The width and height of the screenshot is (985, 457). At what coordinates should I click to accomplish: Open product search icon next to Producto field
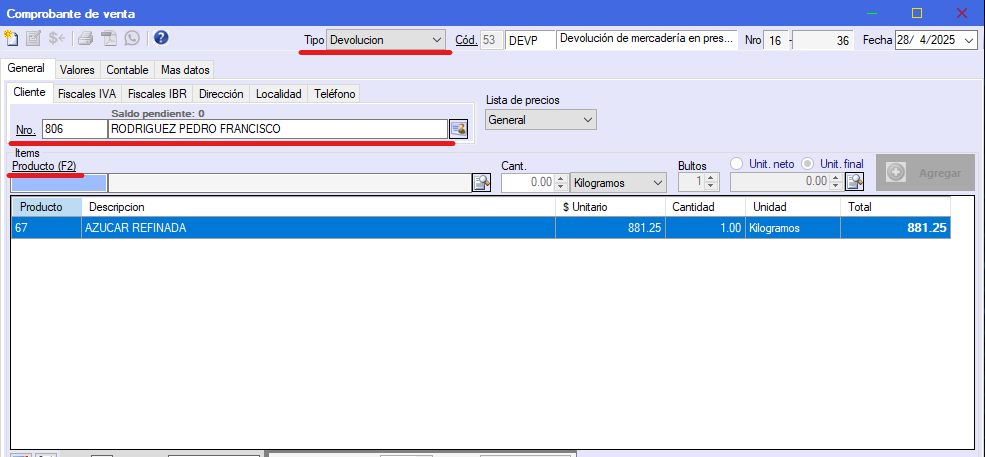pyautogui.click(x=482, y=182)
